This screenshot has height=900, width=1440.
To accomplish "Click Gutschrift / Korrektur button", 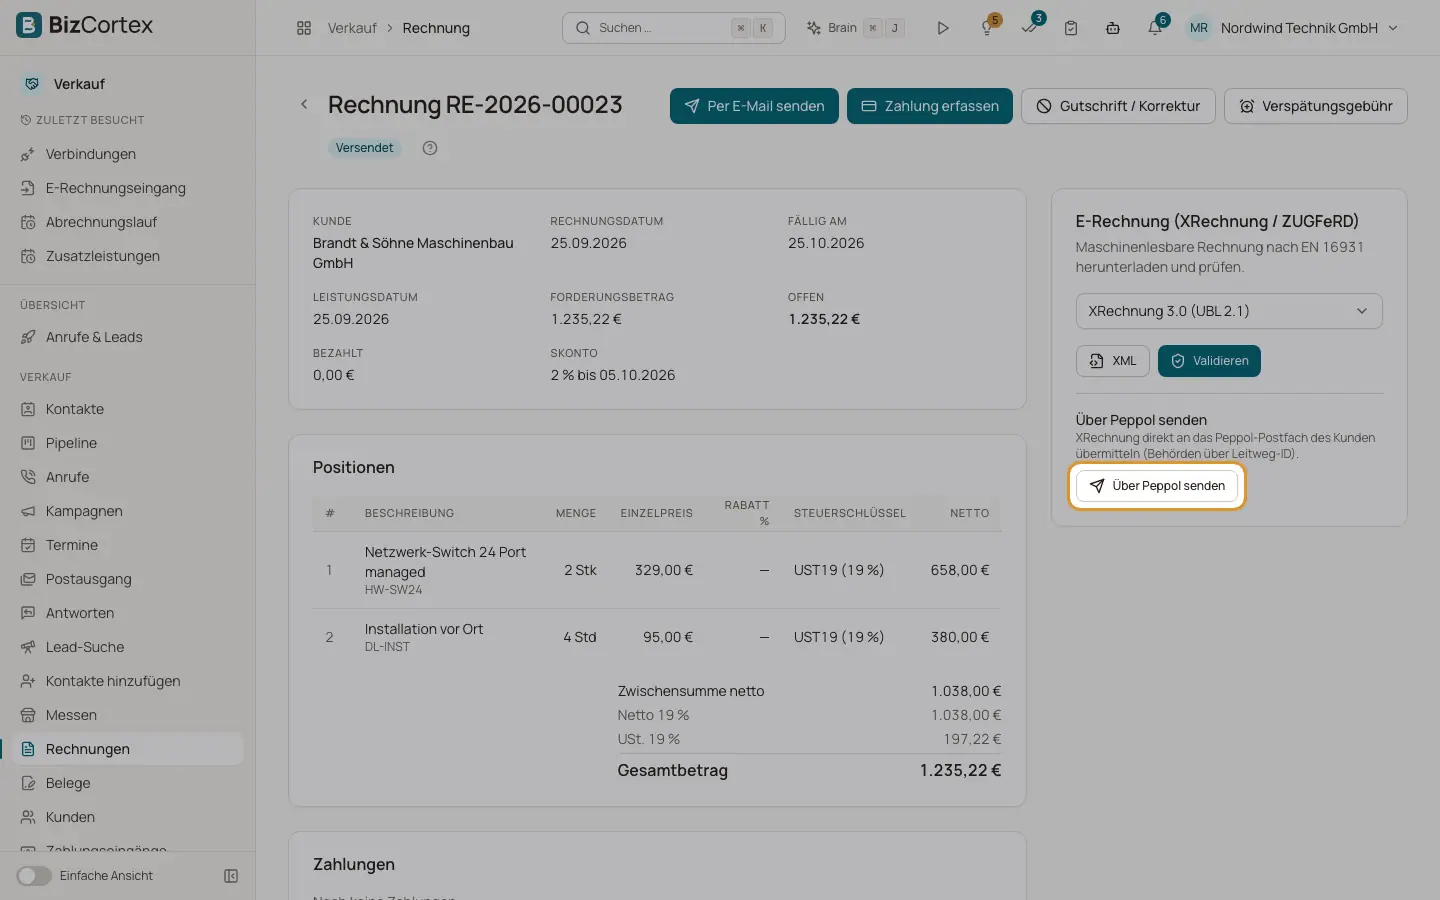I will tap(1118, 106).
